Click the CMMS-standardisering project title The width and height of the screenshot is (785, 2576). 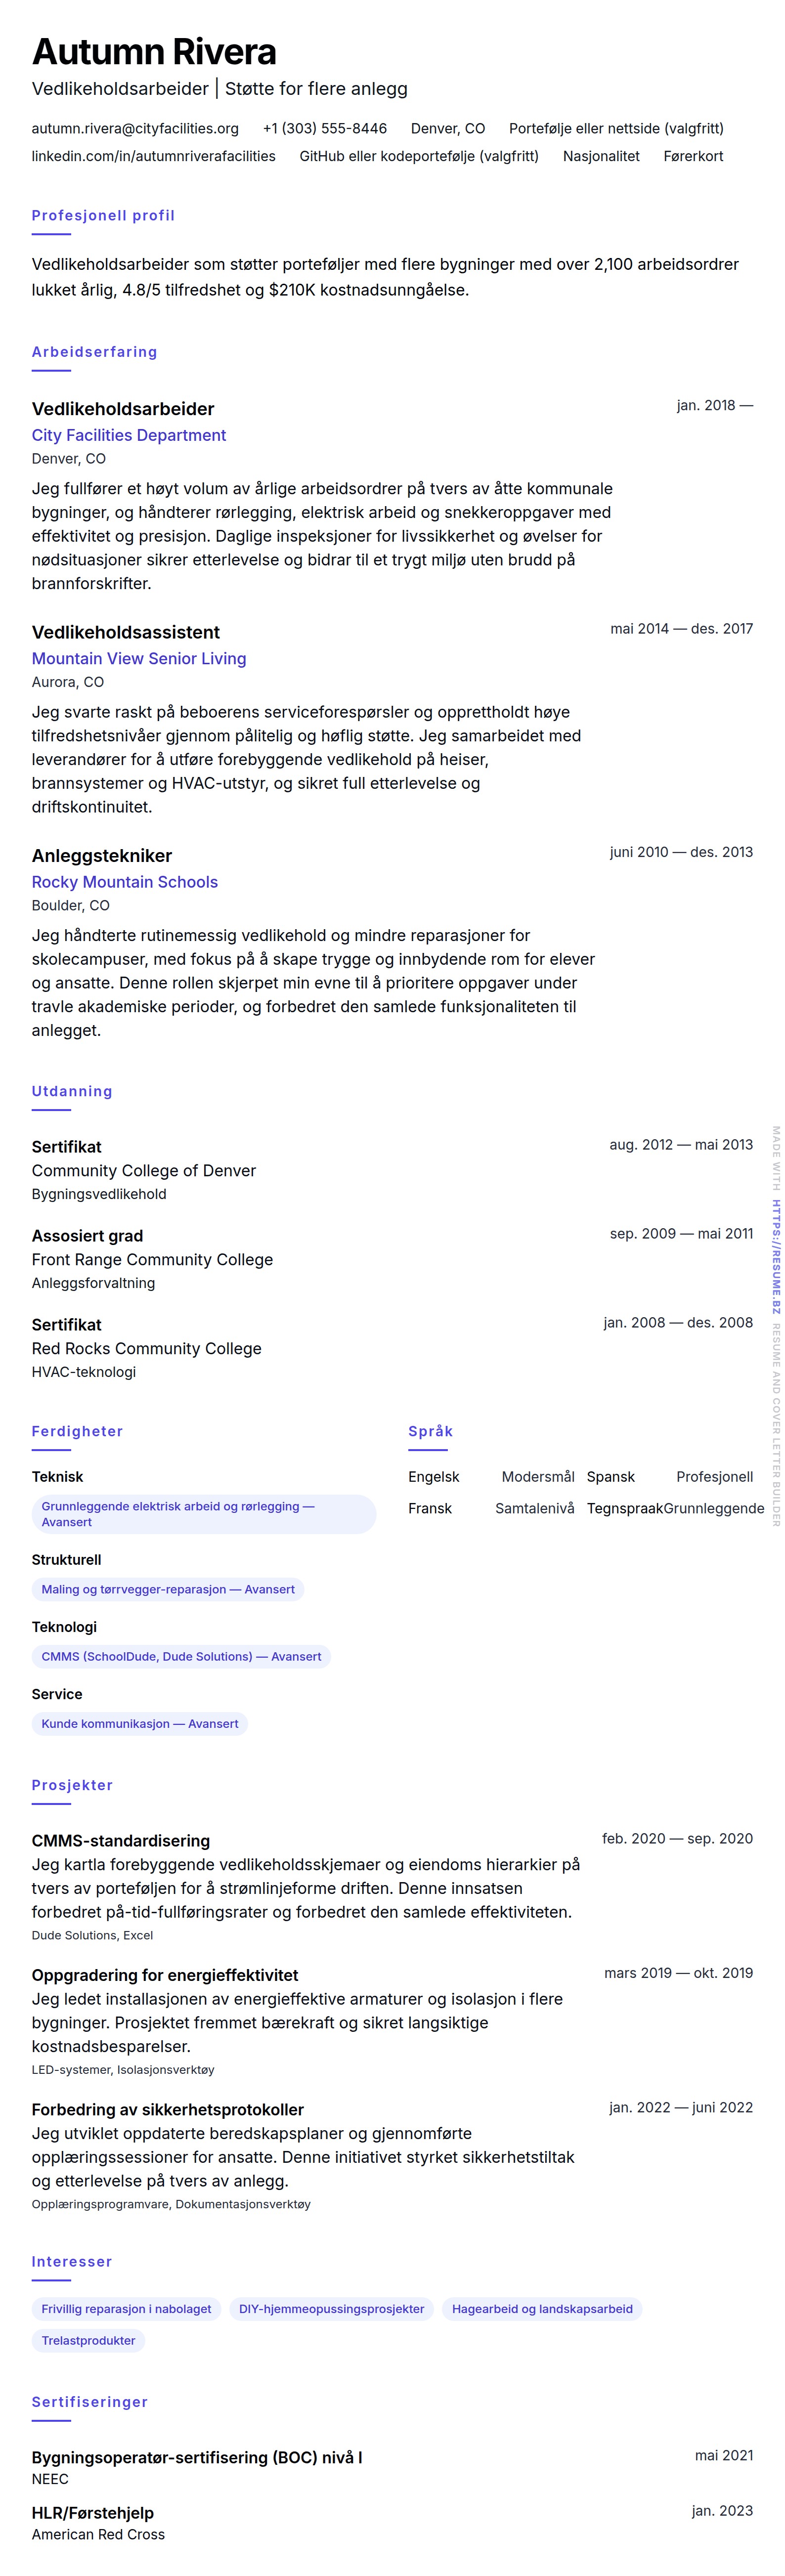tap(121, 1841)
